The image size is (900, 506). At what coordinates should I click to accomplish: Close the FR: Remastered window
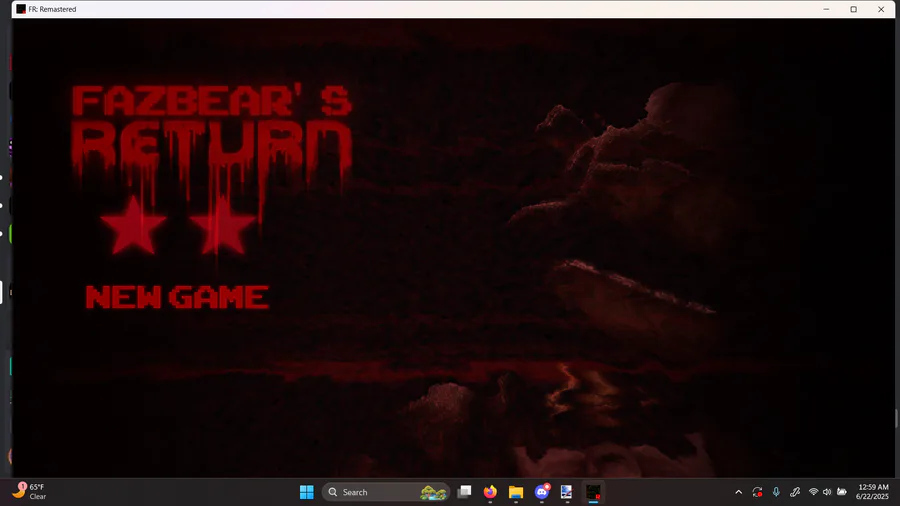tap(881, 9)
